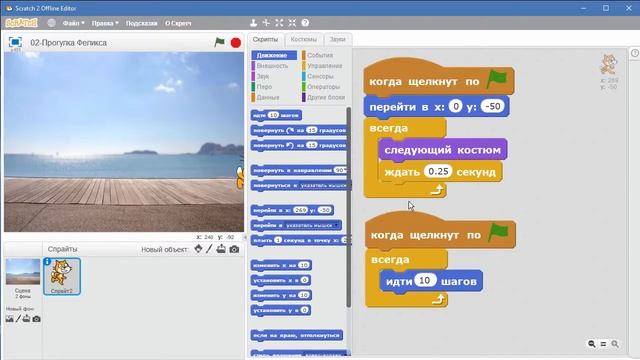The image size is (640, 360).
Task: Edit project name 02-Прогулка Феликса
Action: tap(69, 43)
